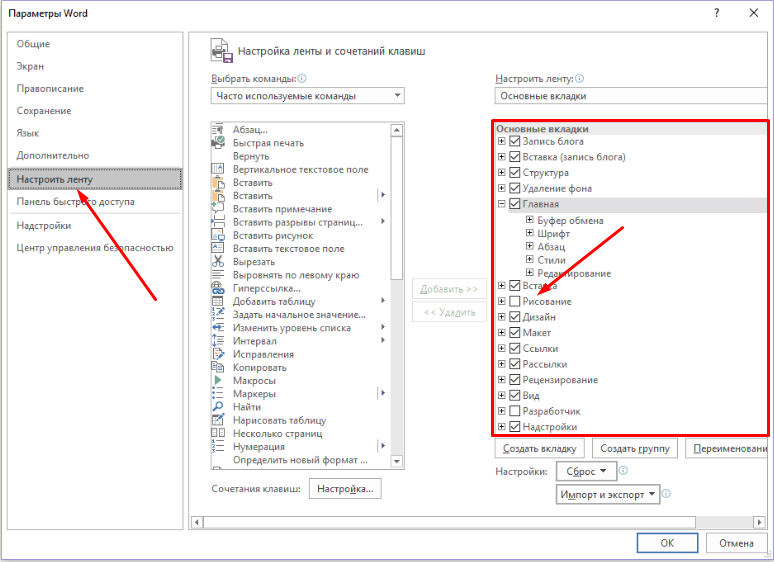
Task: Select the Быстрая печать printer icon
Action: (x=218, y=143)
